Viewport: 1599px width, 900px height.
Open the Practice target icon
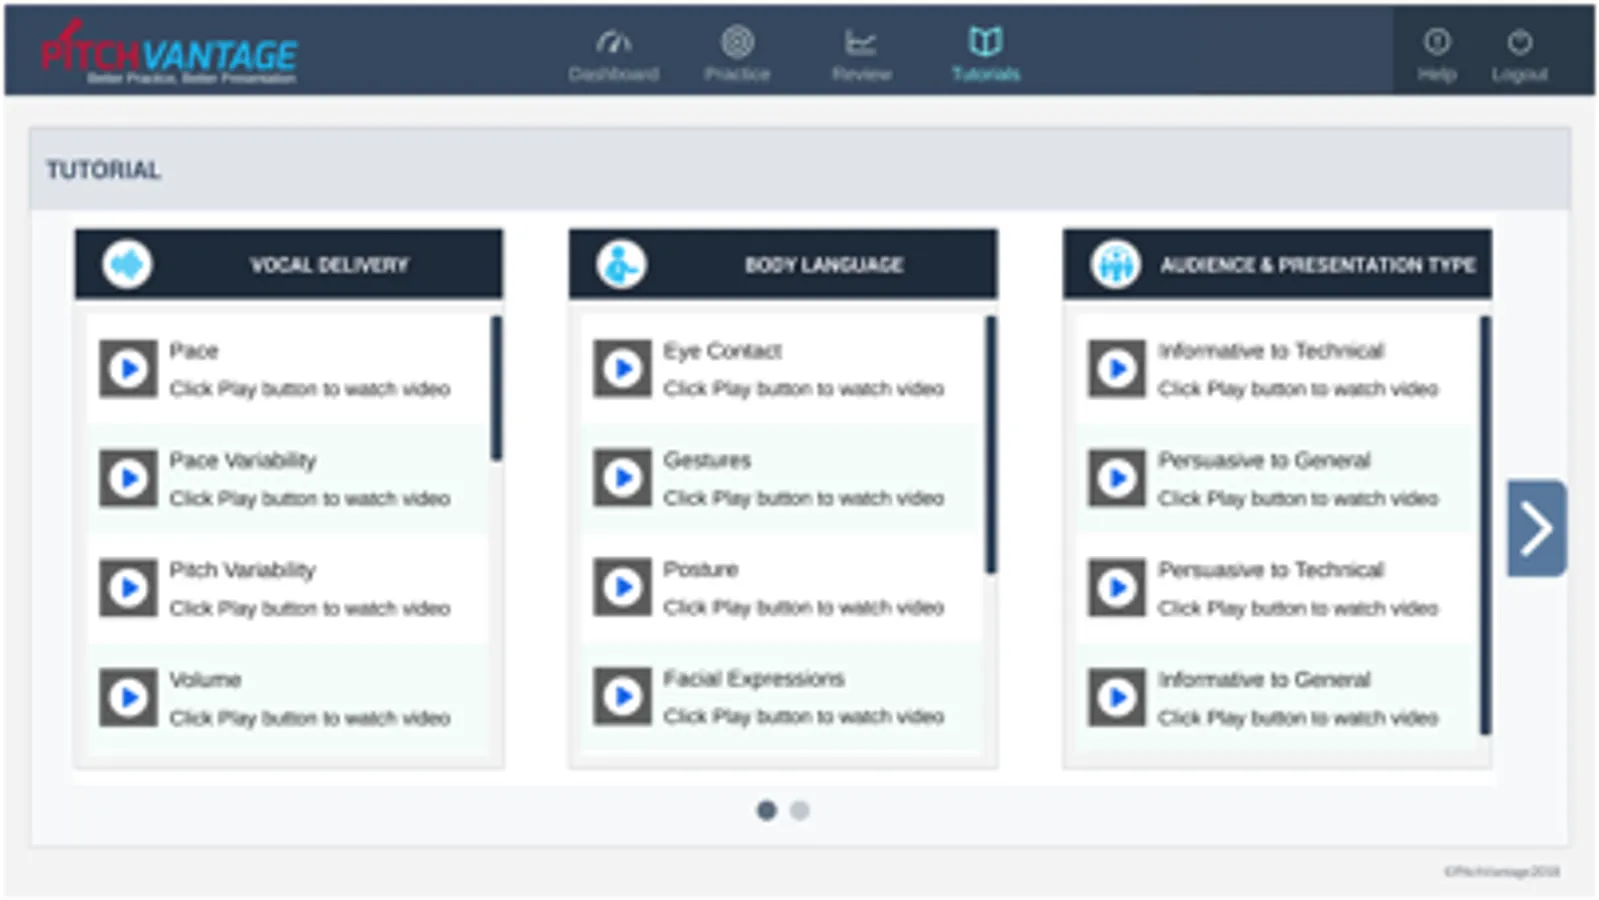(737, 42)
